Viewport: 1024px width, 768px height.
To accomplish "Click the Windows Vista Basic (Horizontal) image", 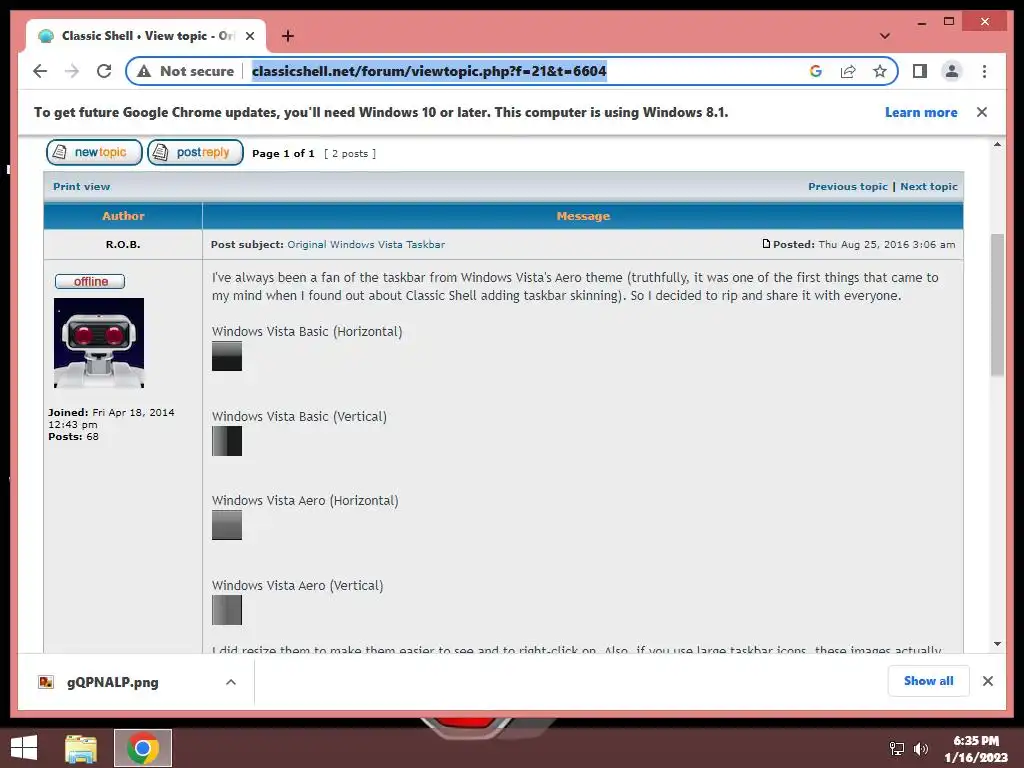I will pos(227,356).
